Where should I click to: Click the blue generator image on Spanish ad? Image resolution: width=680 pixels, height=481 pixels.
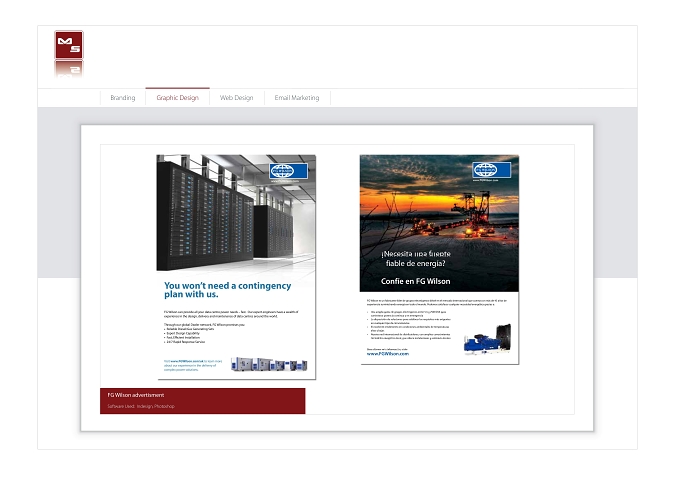tap(487, 339)
